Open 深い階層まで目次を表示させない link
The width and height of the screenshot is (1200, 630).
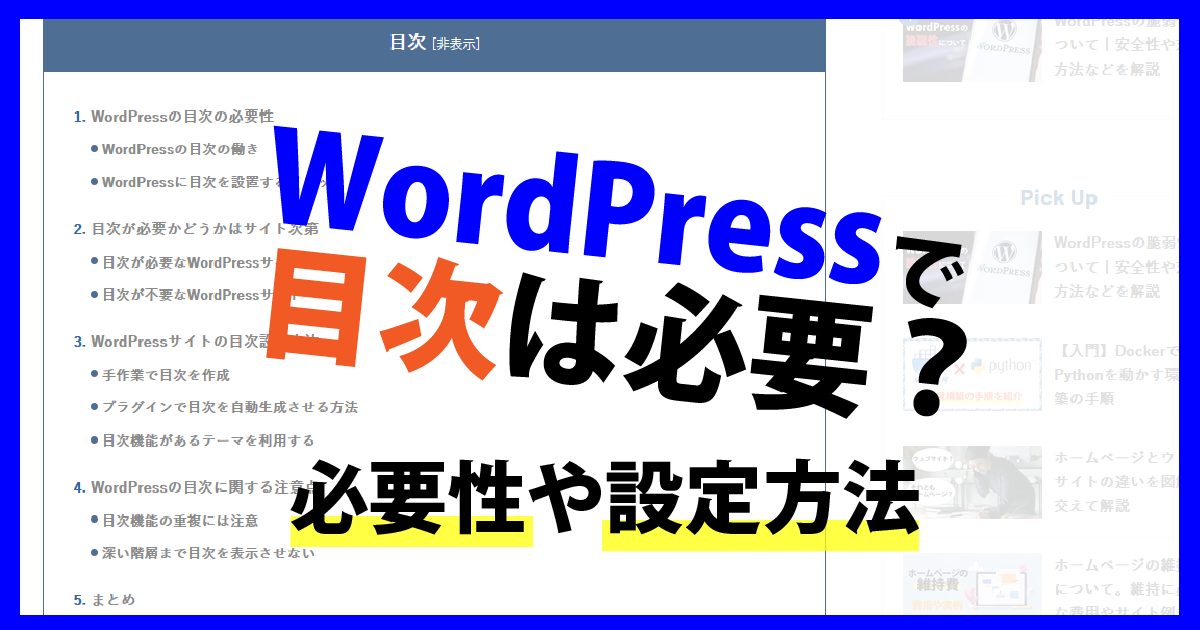pyautogui.click(x=207, y=553)
